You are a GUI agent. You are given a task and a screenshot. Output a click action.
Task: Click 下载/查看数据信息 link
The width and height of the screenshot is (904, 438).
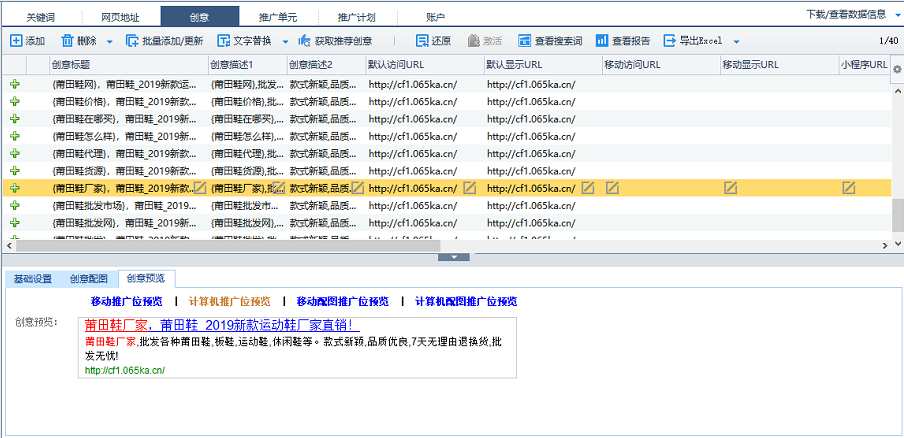pyautogui.click(x=845, y=14)
